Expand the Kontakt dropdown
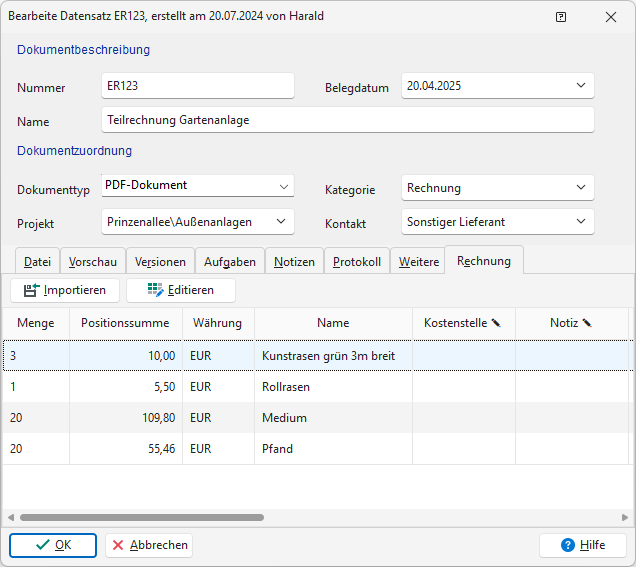 tap(581, 221)
